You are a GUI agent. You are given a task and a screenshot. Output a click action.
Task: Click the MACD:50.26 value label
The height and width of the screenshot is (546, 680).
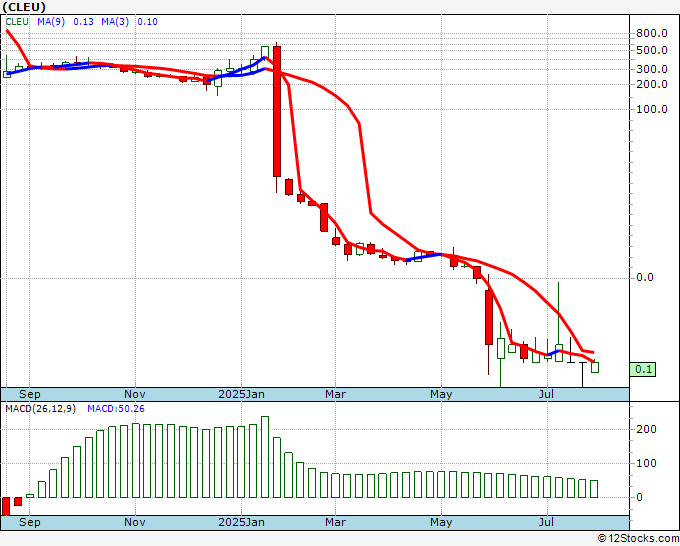coord(116,409)
